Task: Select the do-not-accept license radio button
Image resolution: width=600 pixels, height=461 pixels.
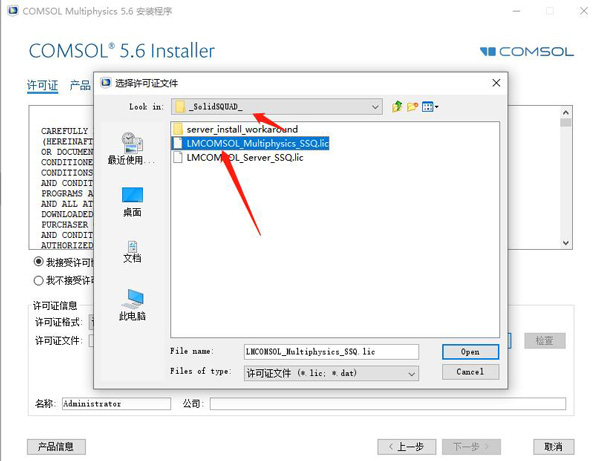Action: pos(38,281)
